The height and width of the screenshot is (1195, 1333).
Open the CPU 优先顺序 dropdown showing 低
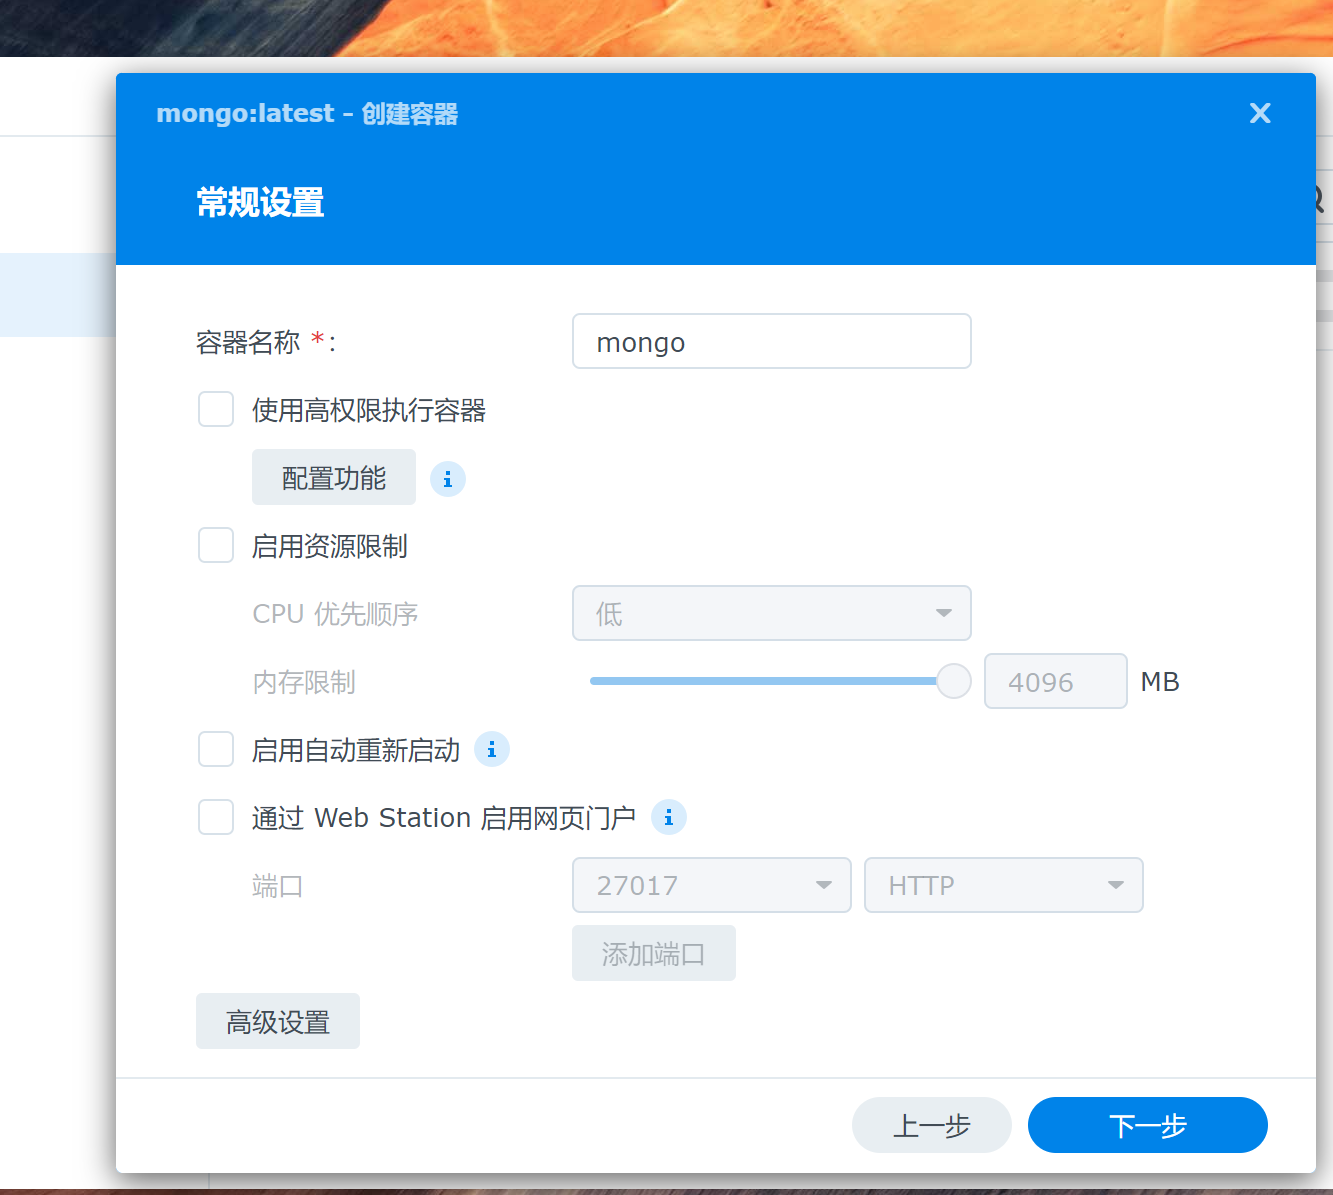pyautogui.click(x=772, y=613)
